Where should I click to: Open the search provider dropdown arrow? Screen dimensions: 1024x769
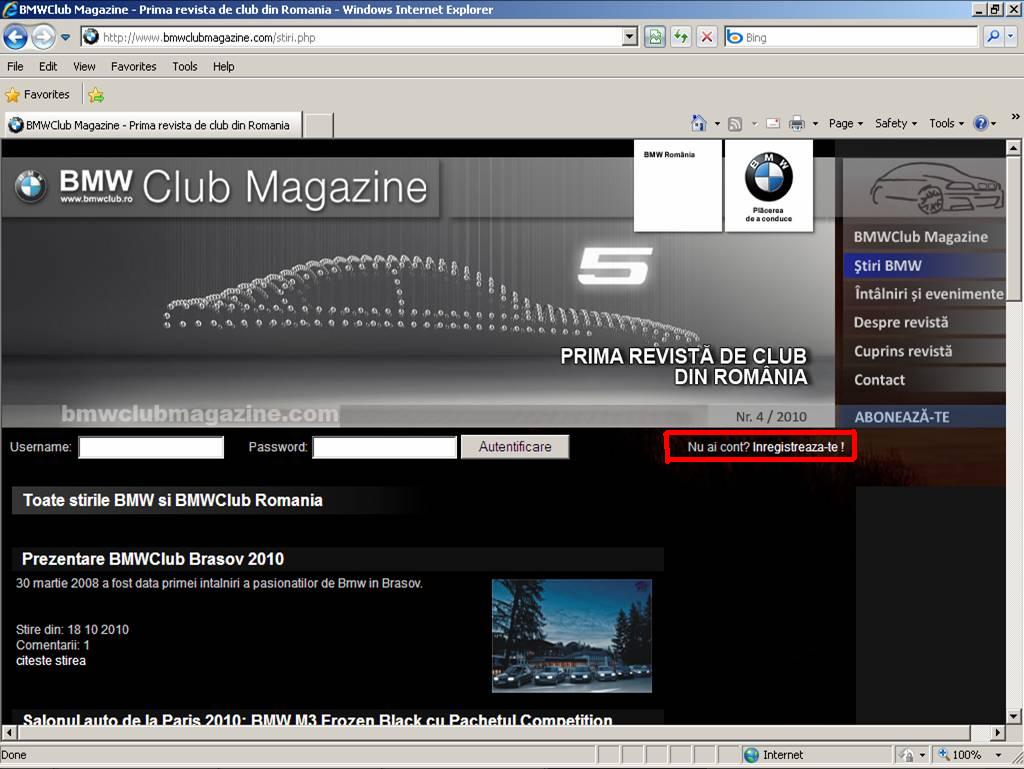(x=1010, y=37)
